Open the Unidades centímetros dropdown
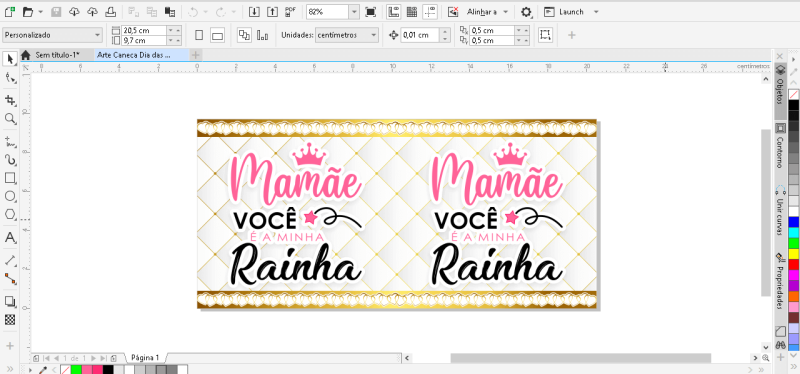This screenshot has width=800, height=374. pos(347,35)
